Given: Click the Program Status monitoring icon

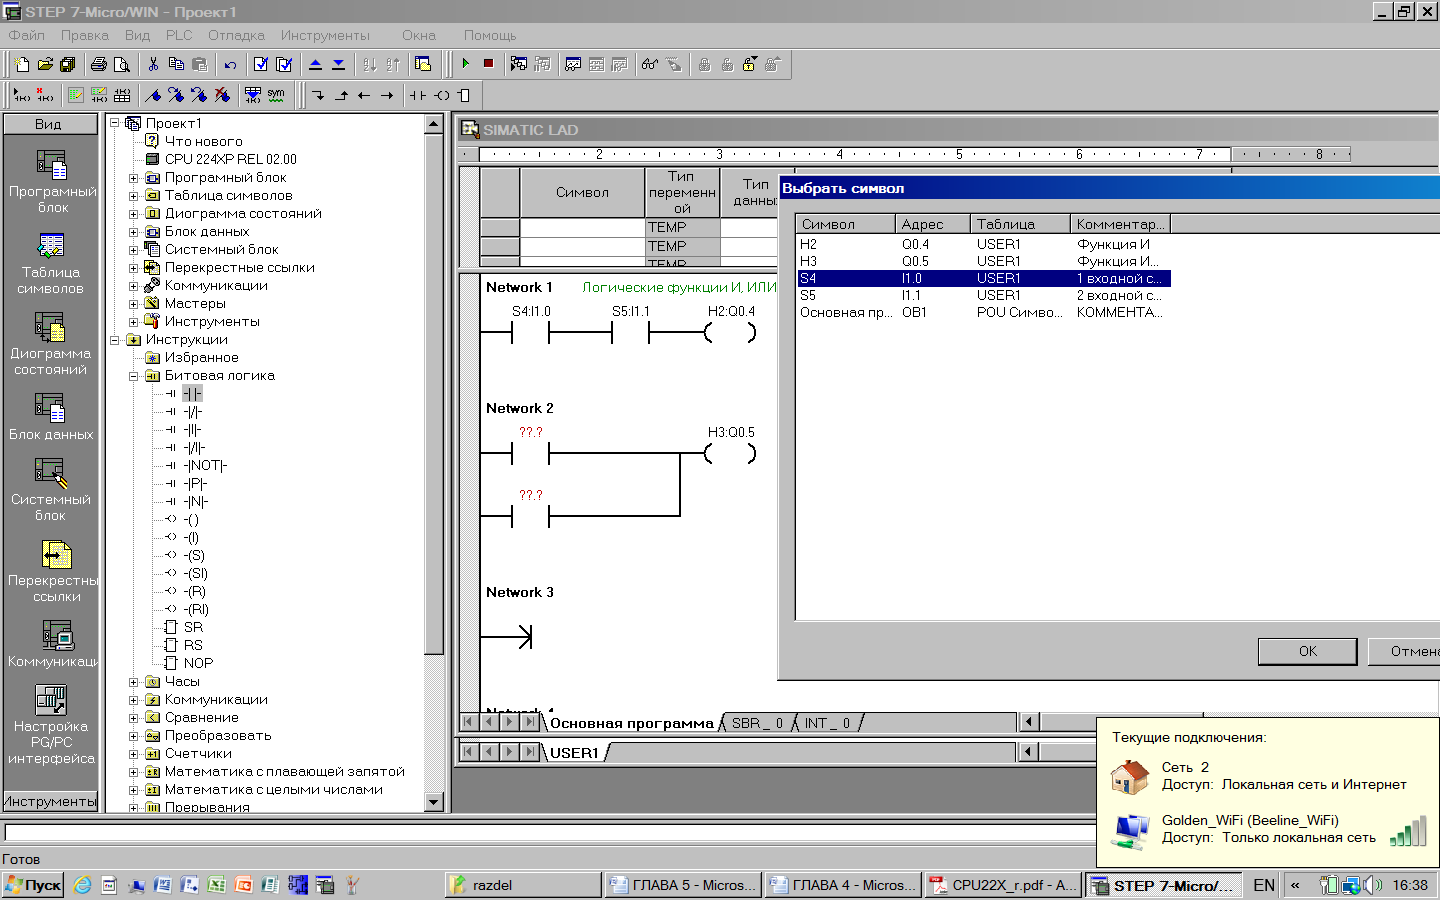Looking at the screenshot, I should click(519, 64).
